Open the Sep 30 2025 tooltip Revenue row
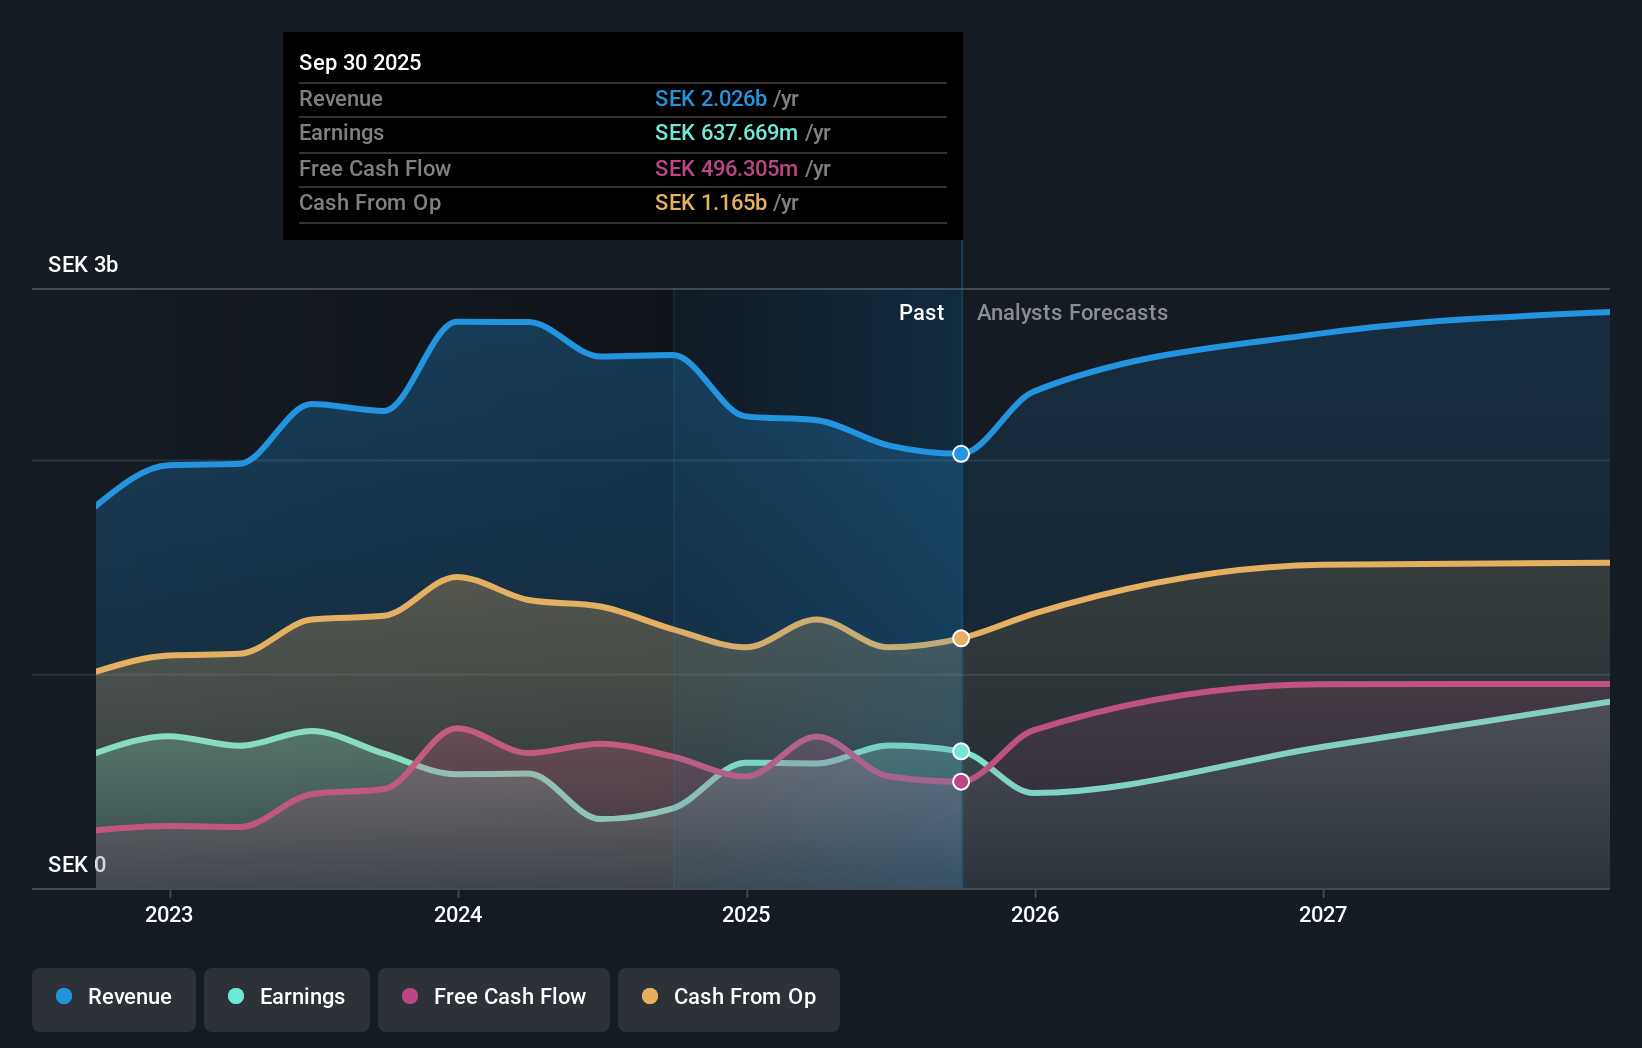1642x1048 pixels. point(622,99)
